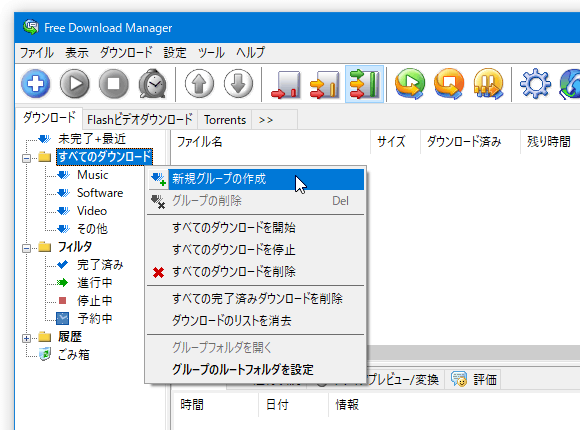The image size is (580, 430).
Task: Choose グループのルートフォルダを設定 menu entry
Action: tap(256, 370)
